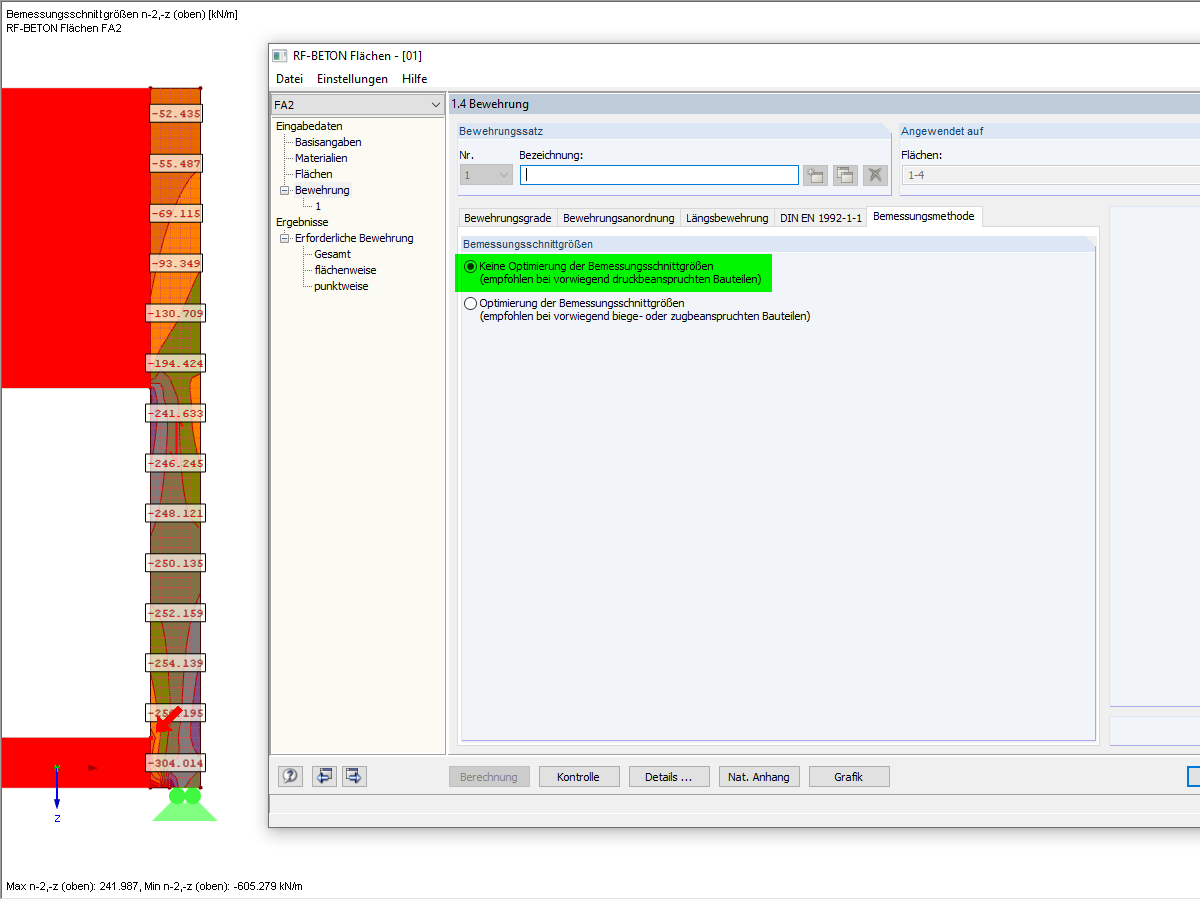Image resolution: width=1200 pixels, height=900 pixels.
Task: Open the Einstellungen menu
Action: coord(352,79)
